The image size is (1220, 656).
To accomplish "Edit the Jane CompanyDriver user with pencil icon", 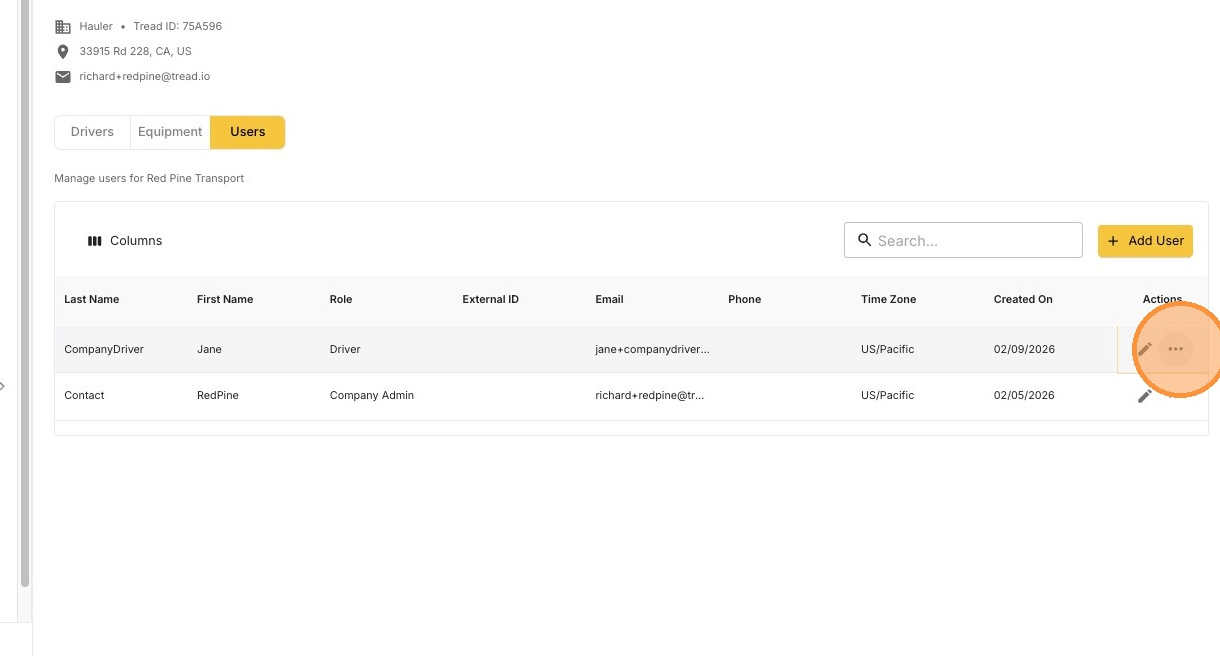I will 1145,349.
